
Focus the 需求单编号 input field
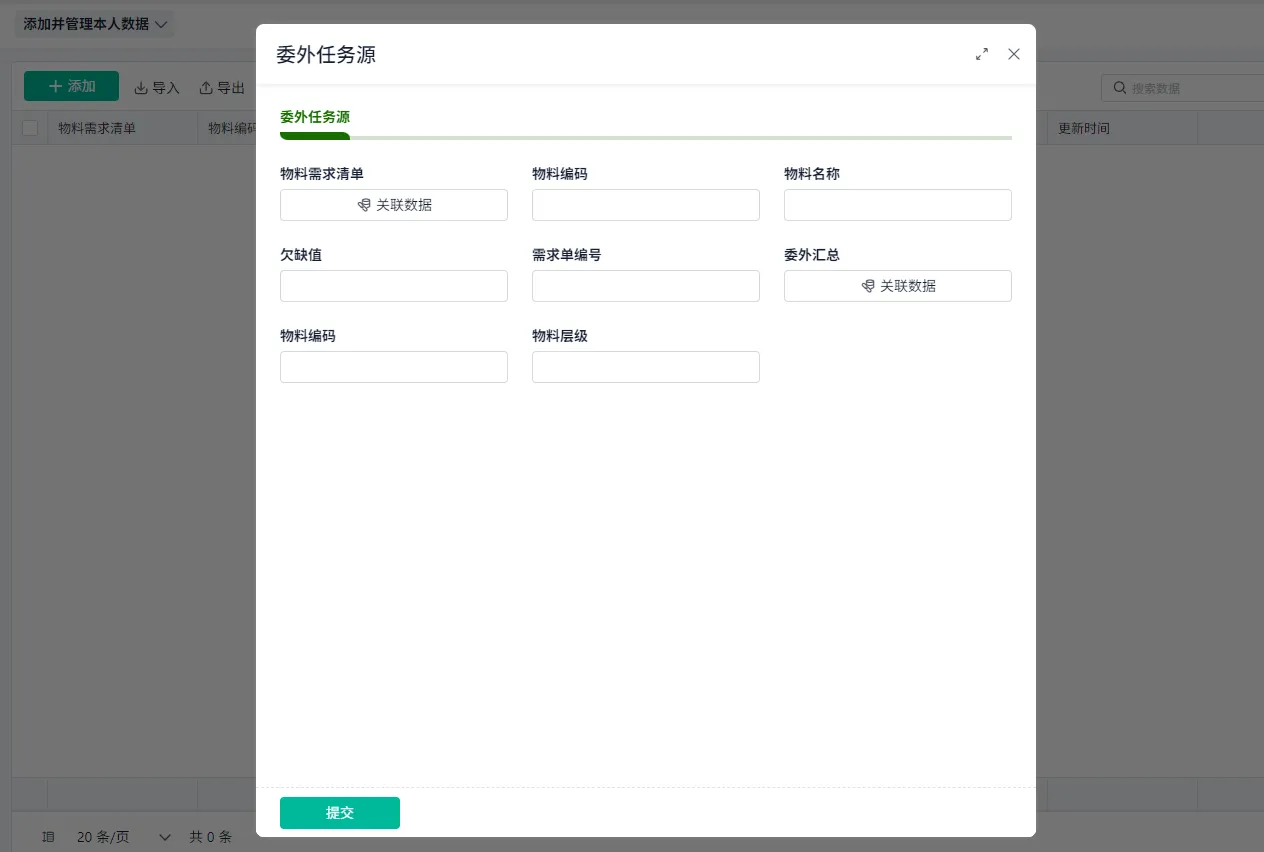click(646, 286)
